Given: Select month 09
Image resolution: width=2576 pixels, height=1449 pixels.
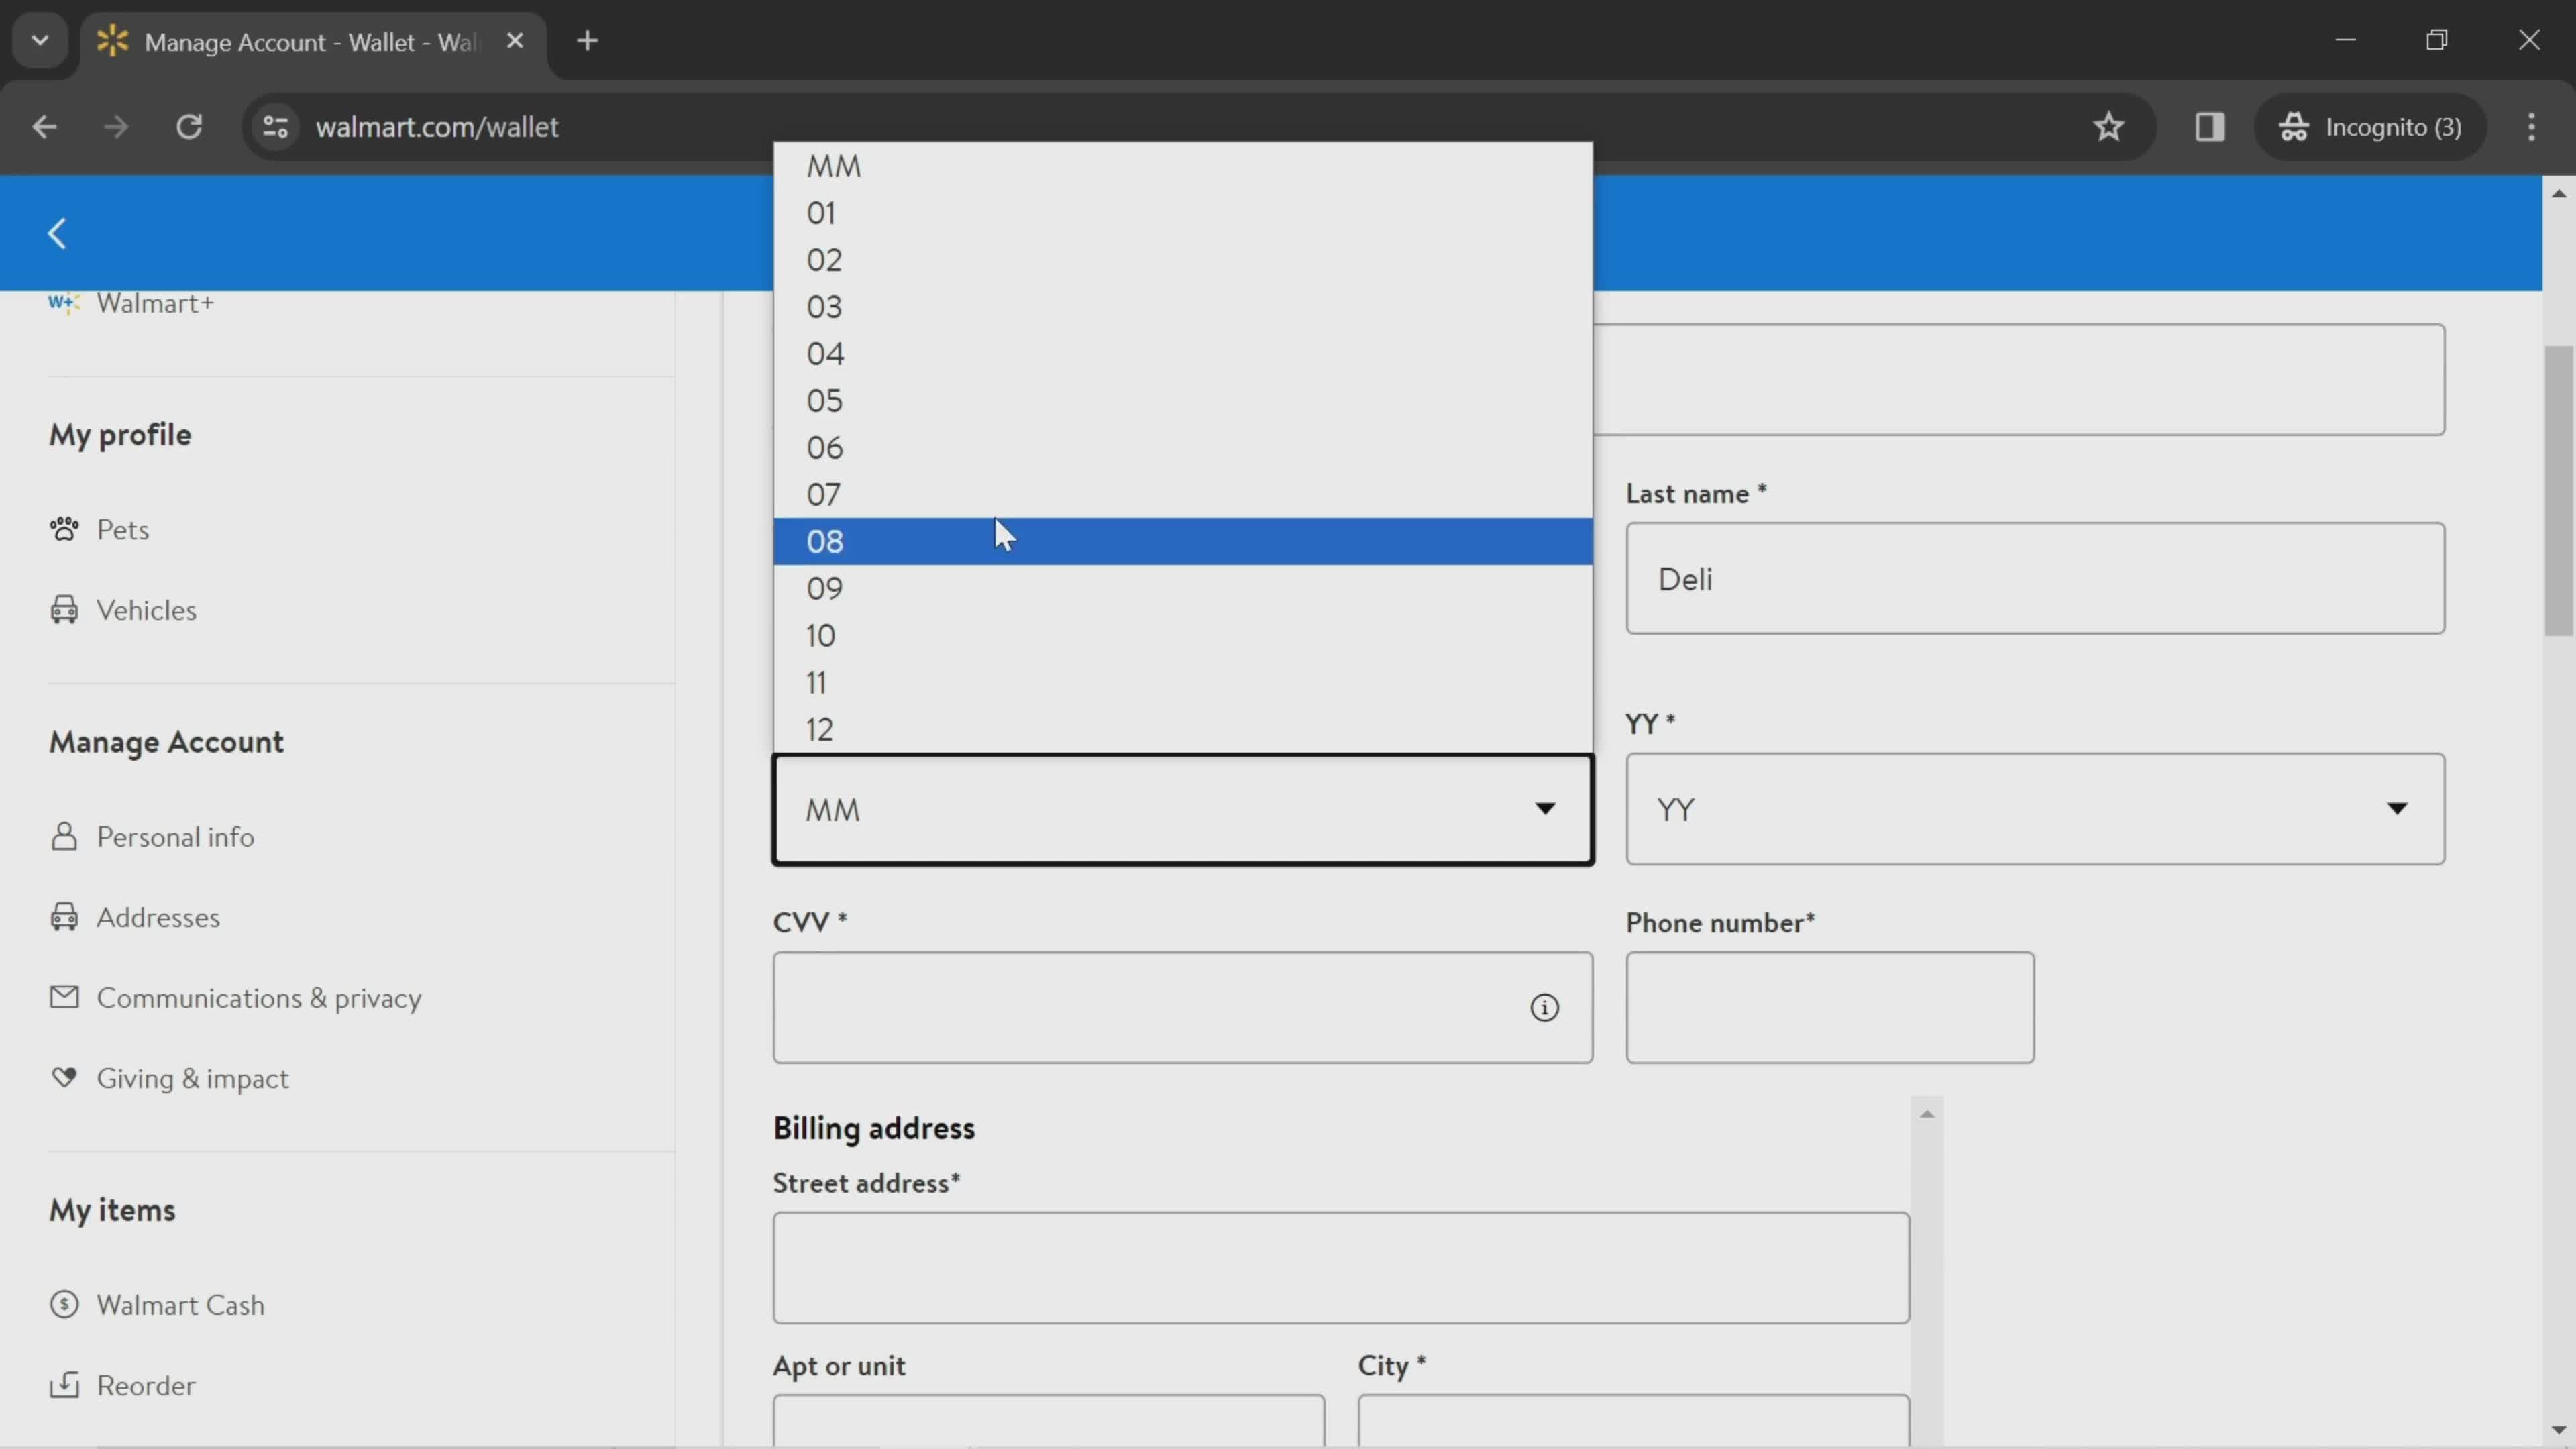Looking at the screenshot, I should (1183, 588).
